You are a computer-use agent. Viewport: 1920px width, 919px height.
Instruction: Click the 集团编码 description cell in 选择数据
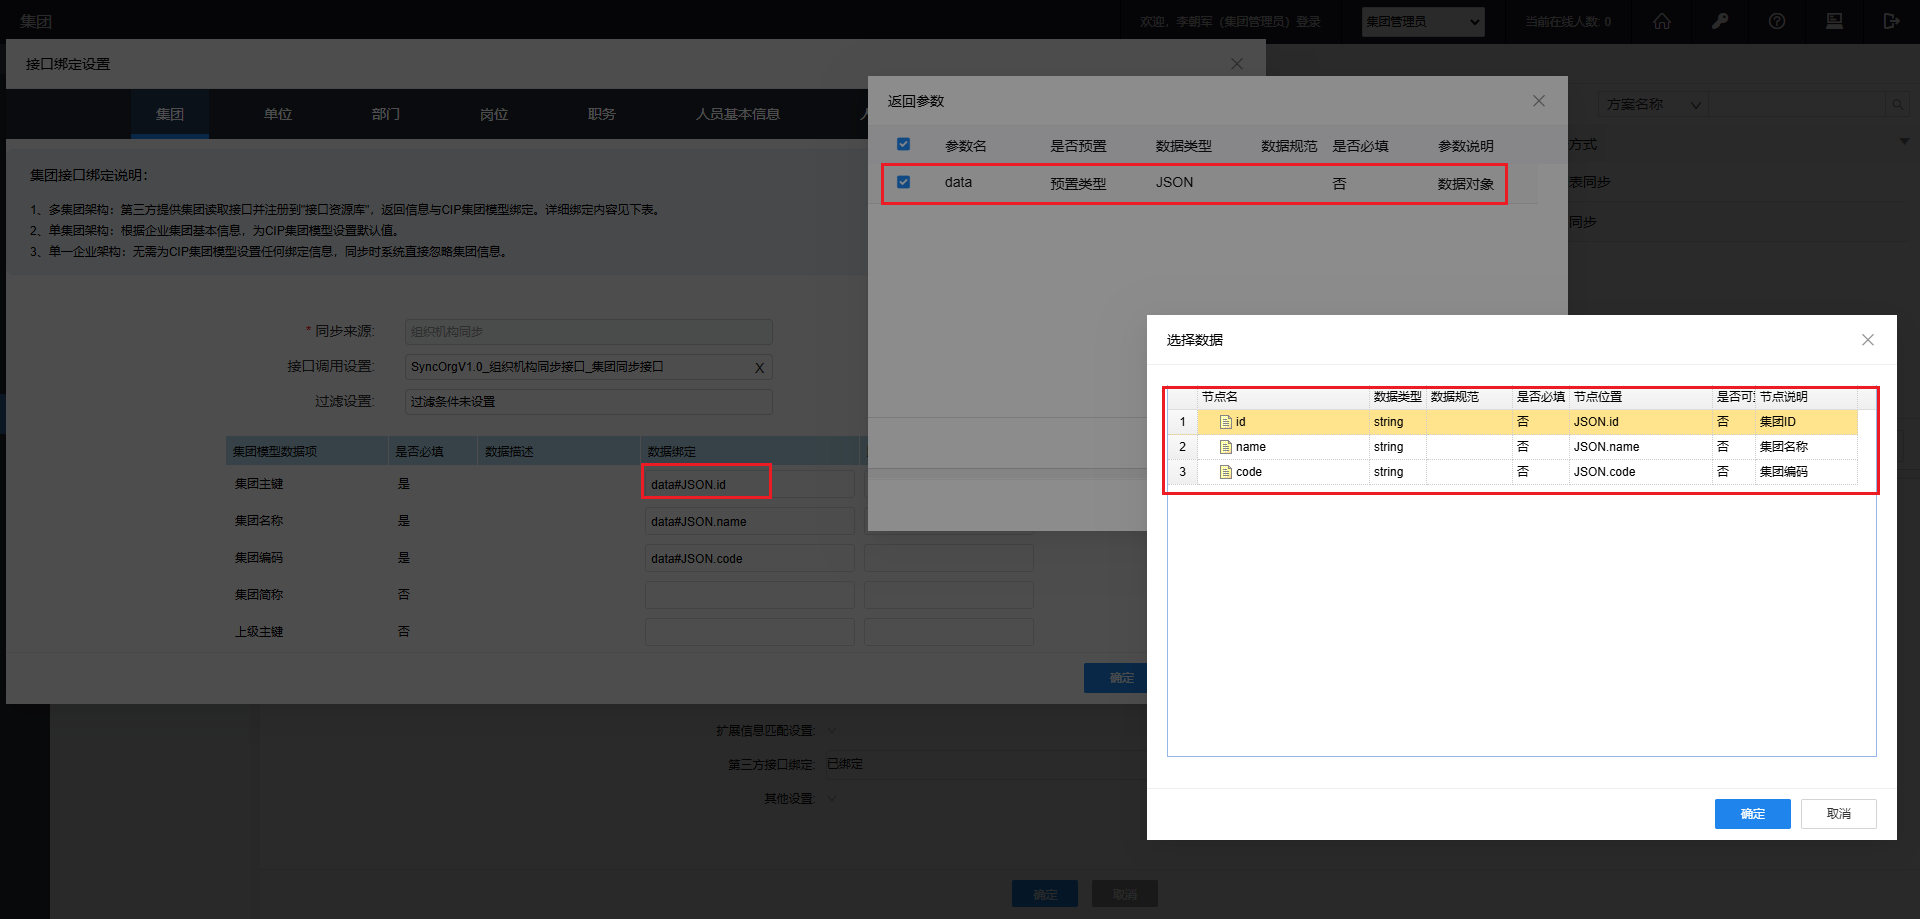[1806, 472]
